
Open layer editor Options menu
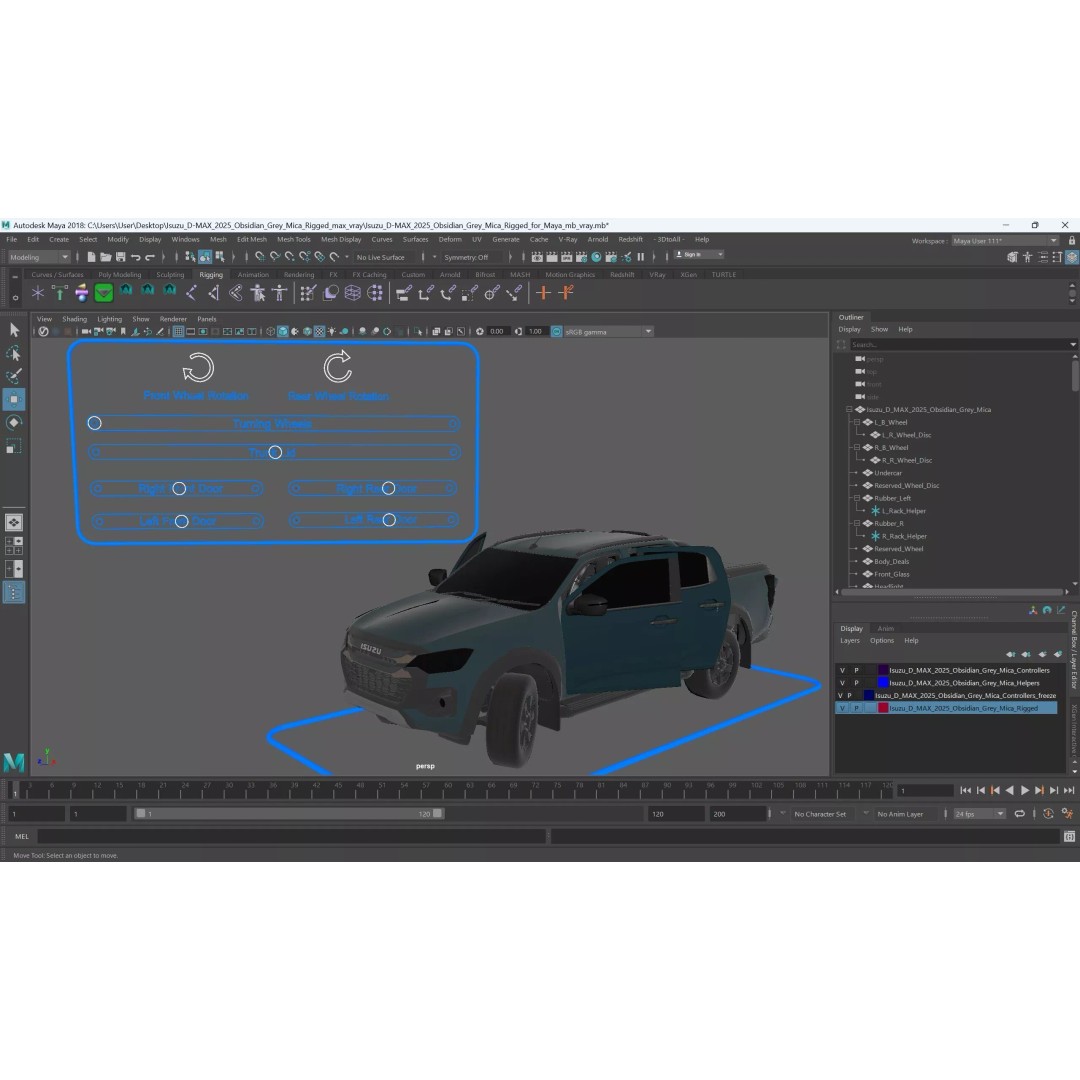[882, 641]
